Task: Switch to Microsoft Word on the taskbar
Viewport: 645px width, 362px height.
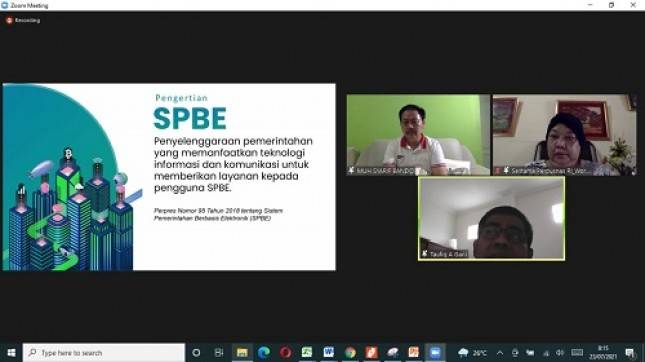Action: tap(328, 353)
